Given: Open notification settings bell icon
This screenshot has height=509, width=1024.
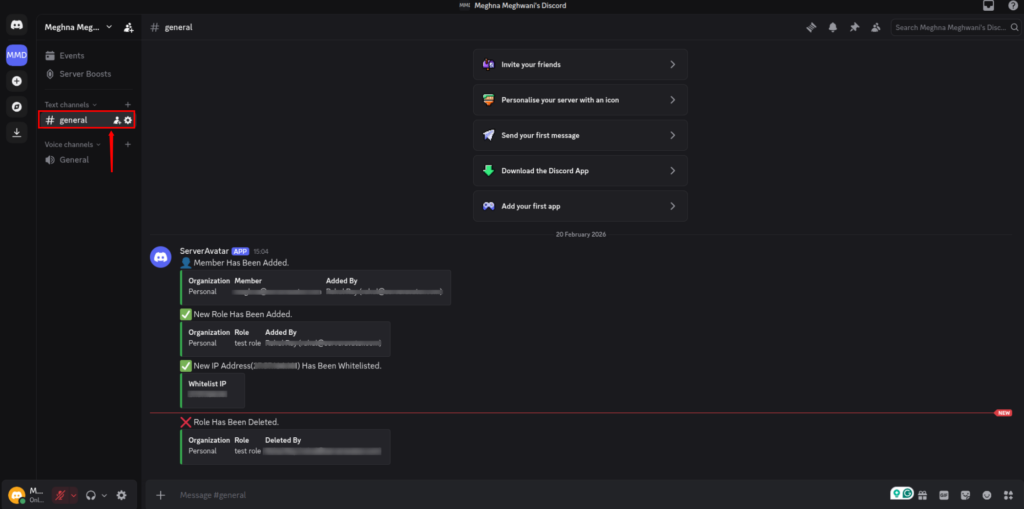Looking at the screenshot, I should click(x=833, y=27).
